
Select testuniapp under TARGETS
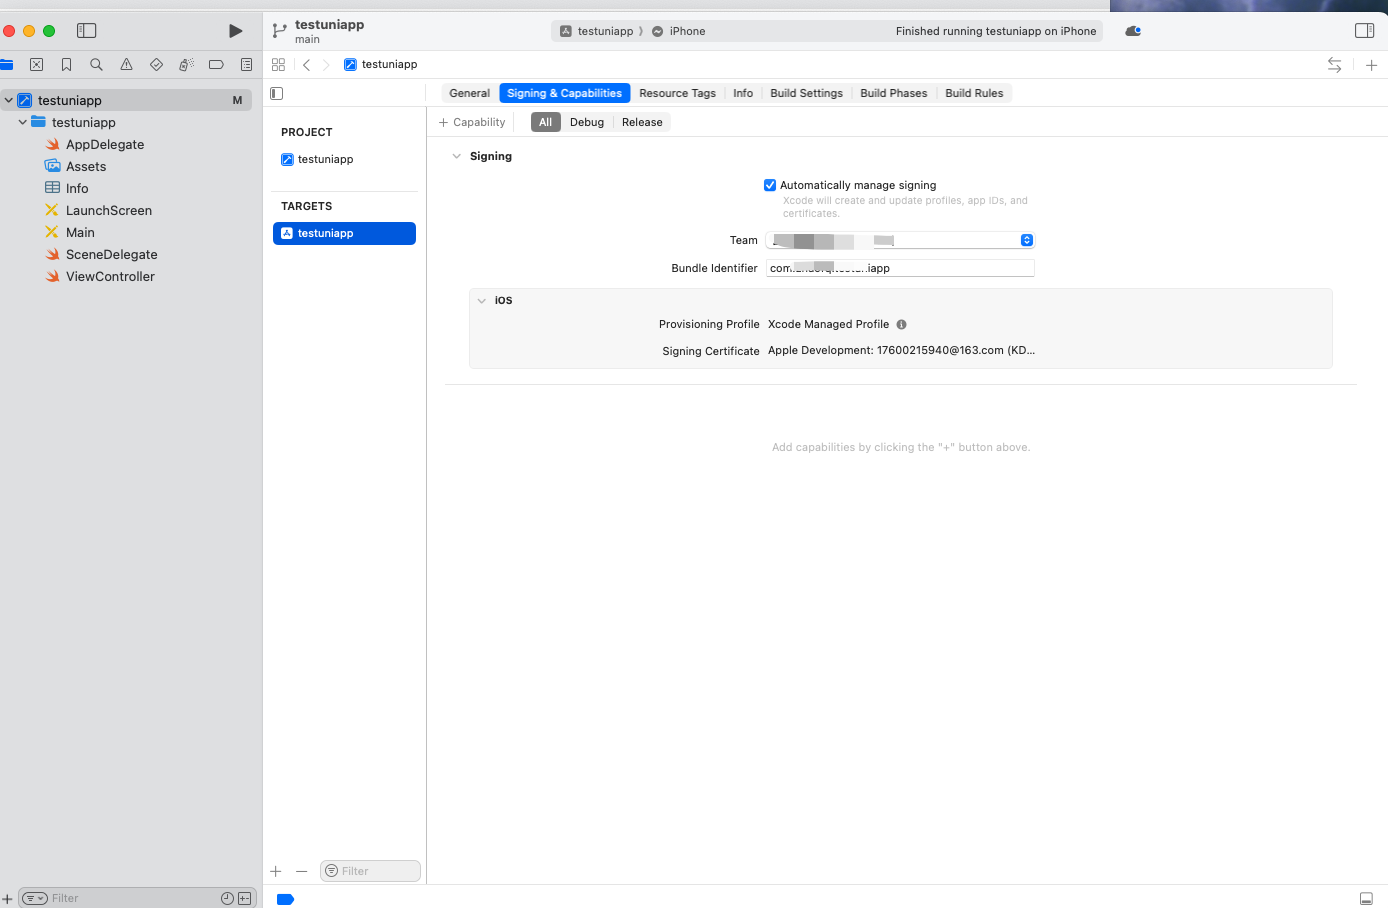pos(344,233)
